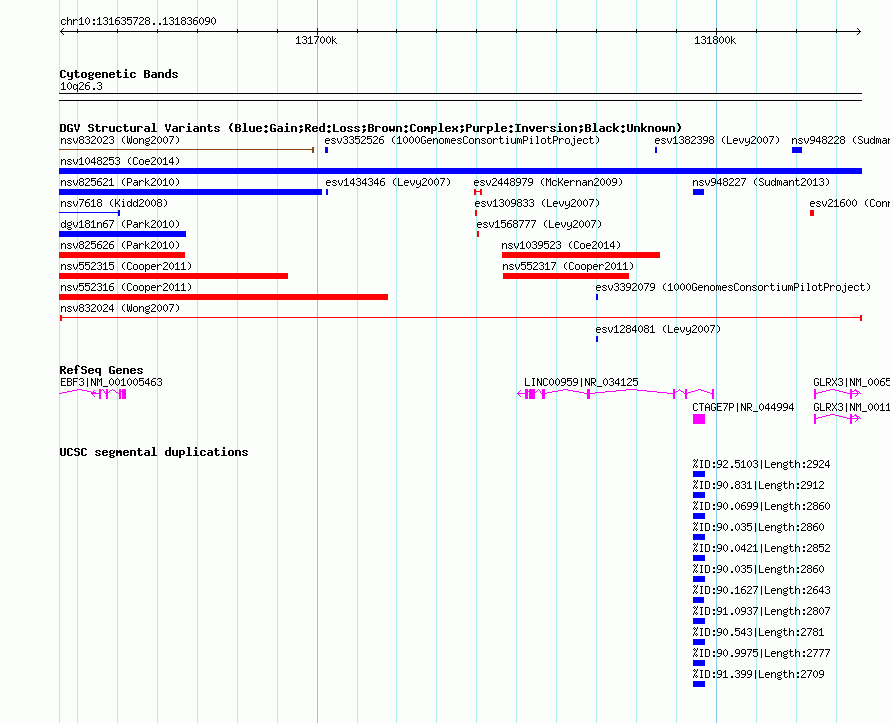Click the LINC00959 gene structure glyph
The width and height of the screenshot is (890, 723).
[616, 393]
